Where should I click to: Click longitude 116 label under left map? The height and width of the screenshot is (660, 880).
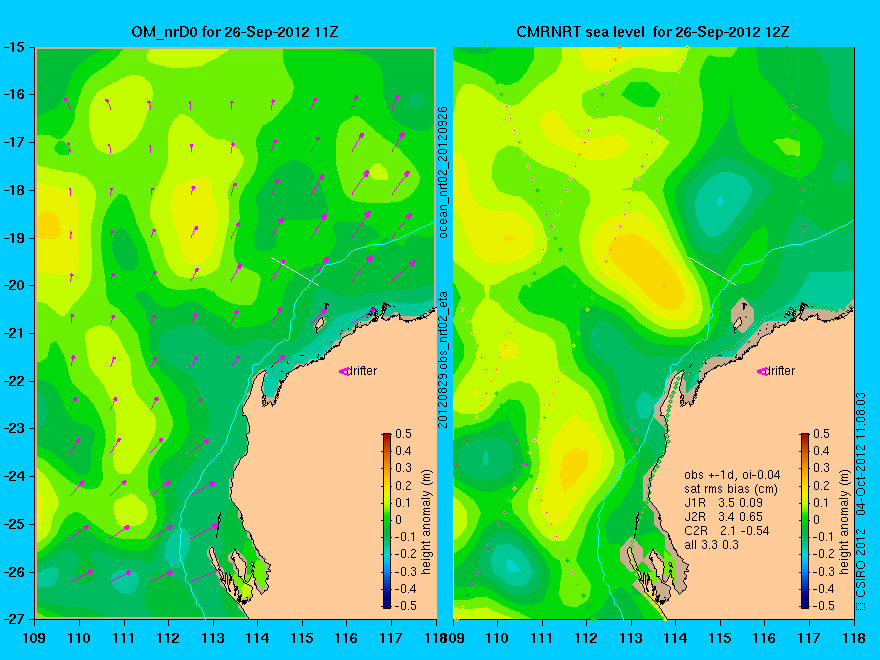[x=346, y=638]
